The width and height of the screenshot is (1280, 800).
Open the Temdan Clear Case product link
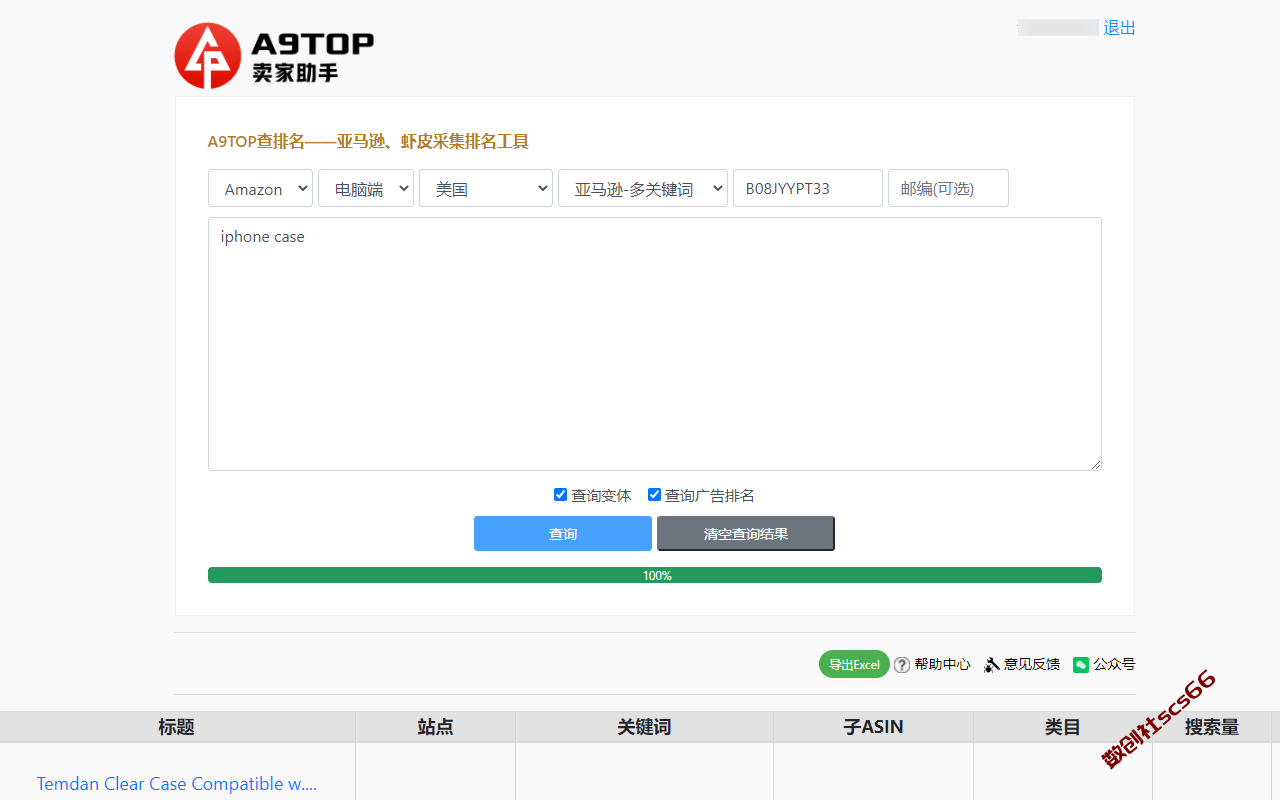click(177, 784)
